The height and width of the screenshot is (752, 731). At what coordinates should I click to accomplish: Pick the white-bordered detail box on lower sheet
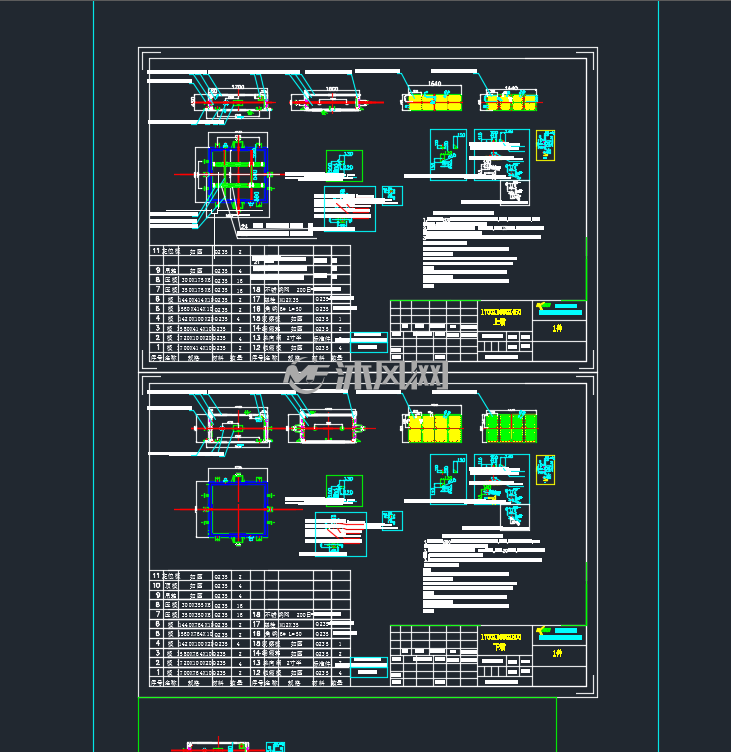515,517
